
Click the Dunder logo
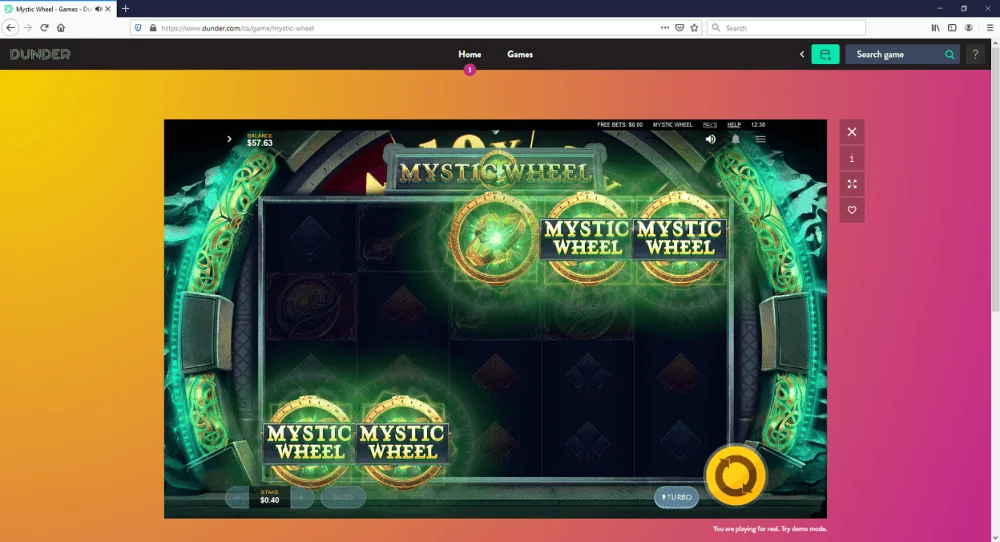pyautogui.click(x=40, y=54)
